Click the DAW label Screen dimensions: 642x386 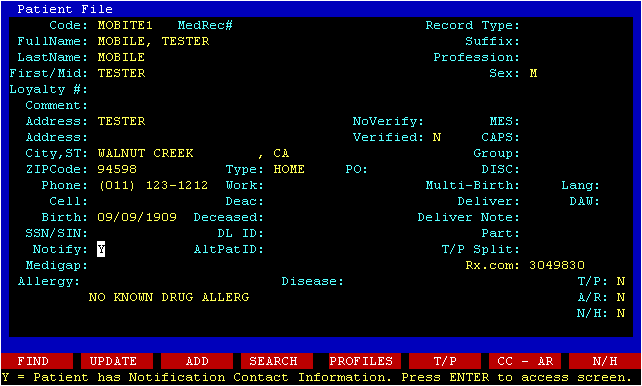tap(585, 201)
